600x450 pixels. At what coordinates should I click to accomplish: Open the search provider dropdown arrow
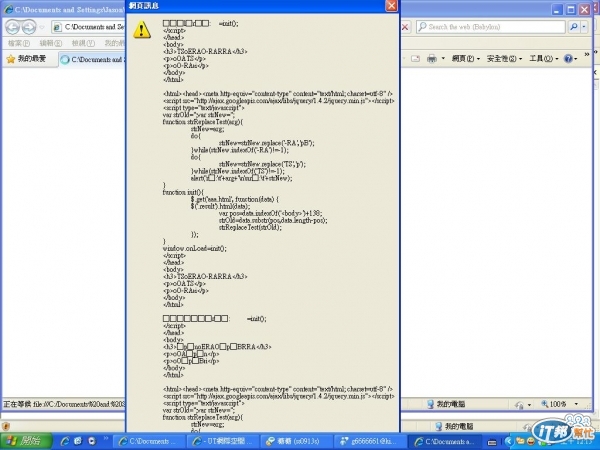(x=584, y=27)
